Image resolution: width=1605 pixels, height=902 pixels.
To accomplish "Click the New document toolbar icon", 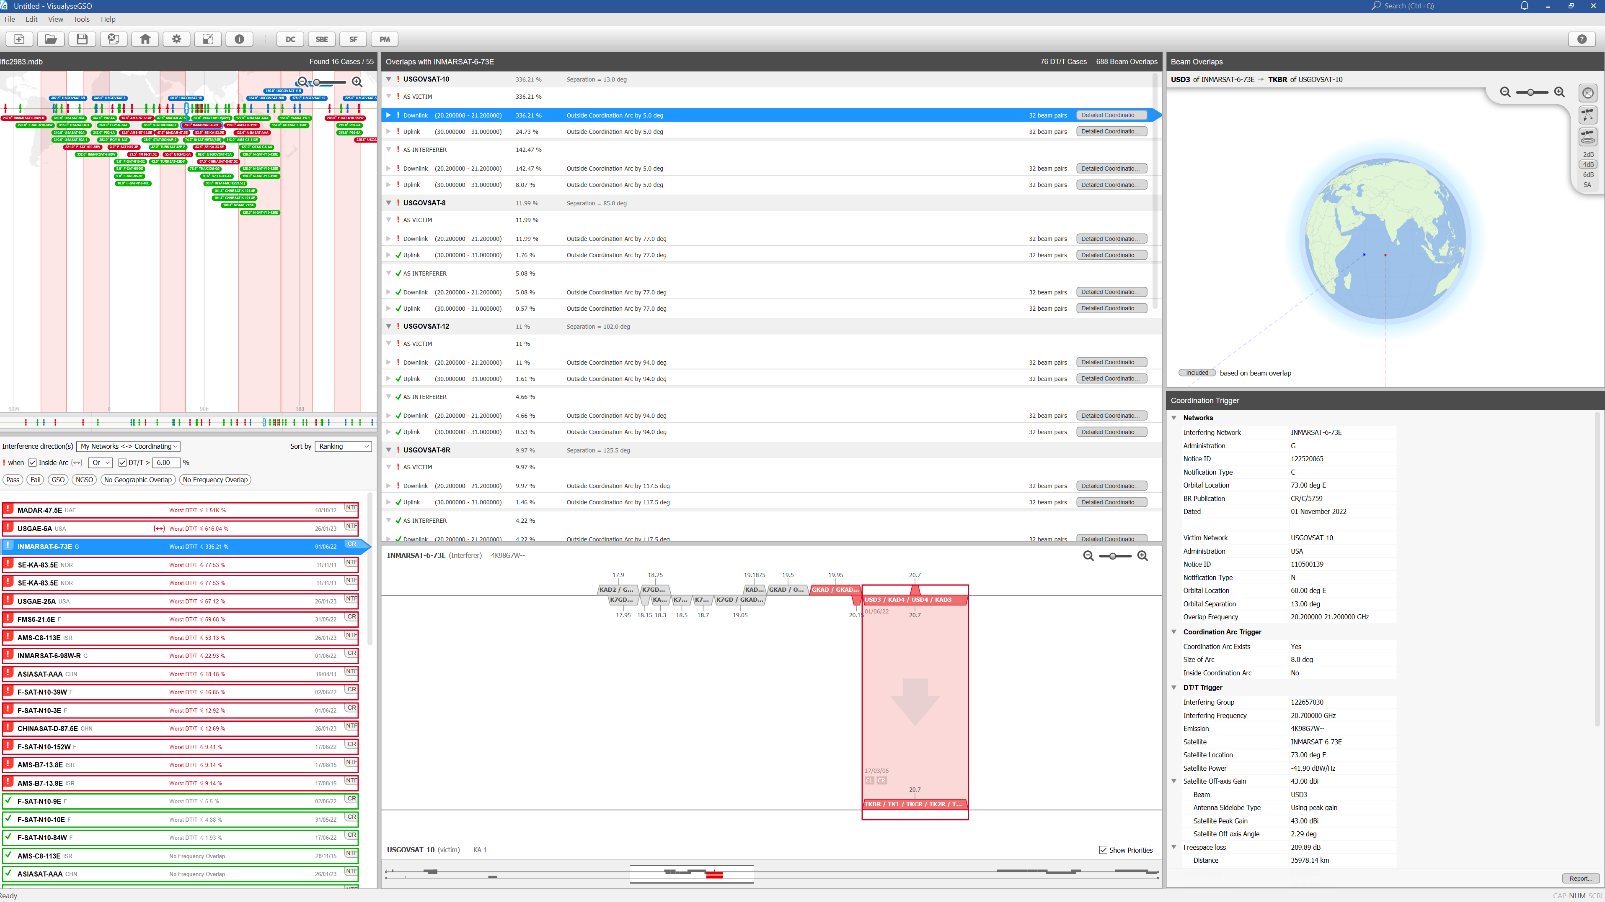I will tap(19, 39).
